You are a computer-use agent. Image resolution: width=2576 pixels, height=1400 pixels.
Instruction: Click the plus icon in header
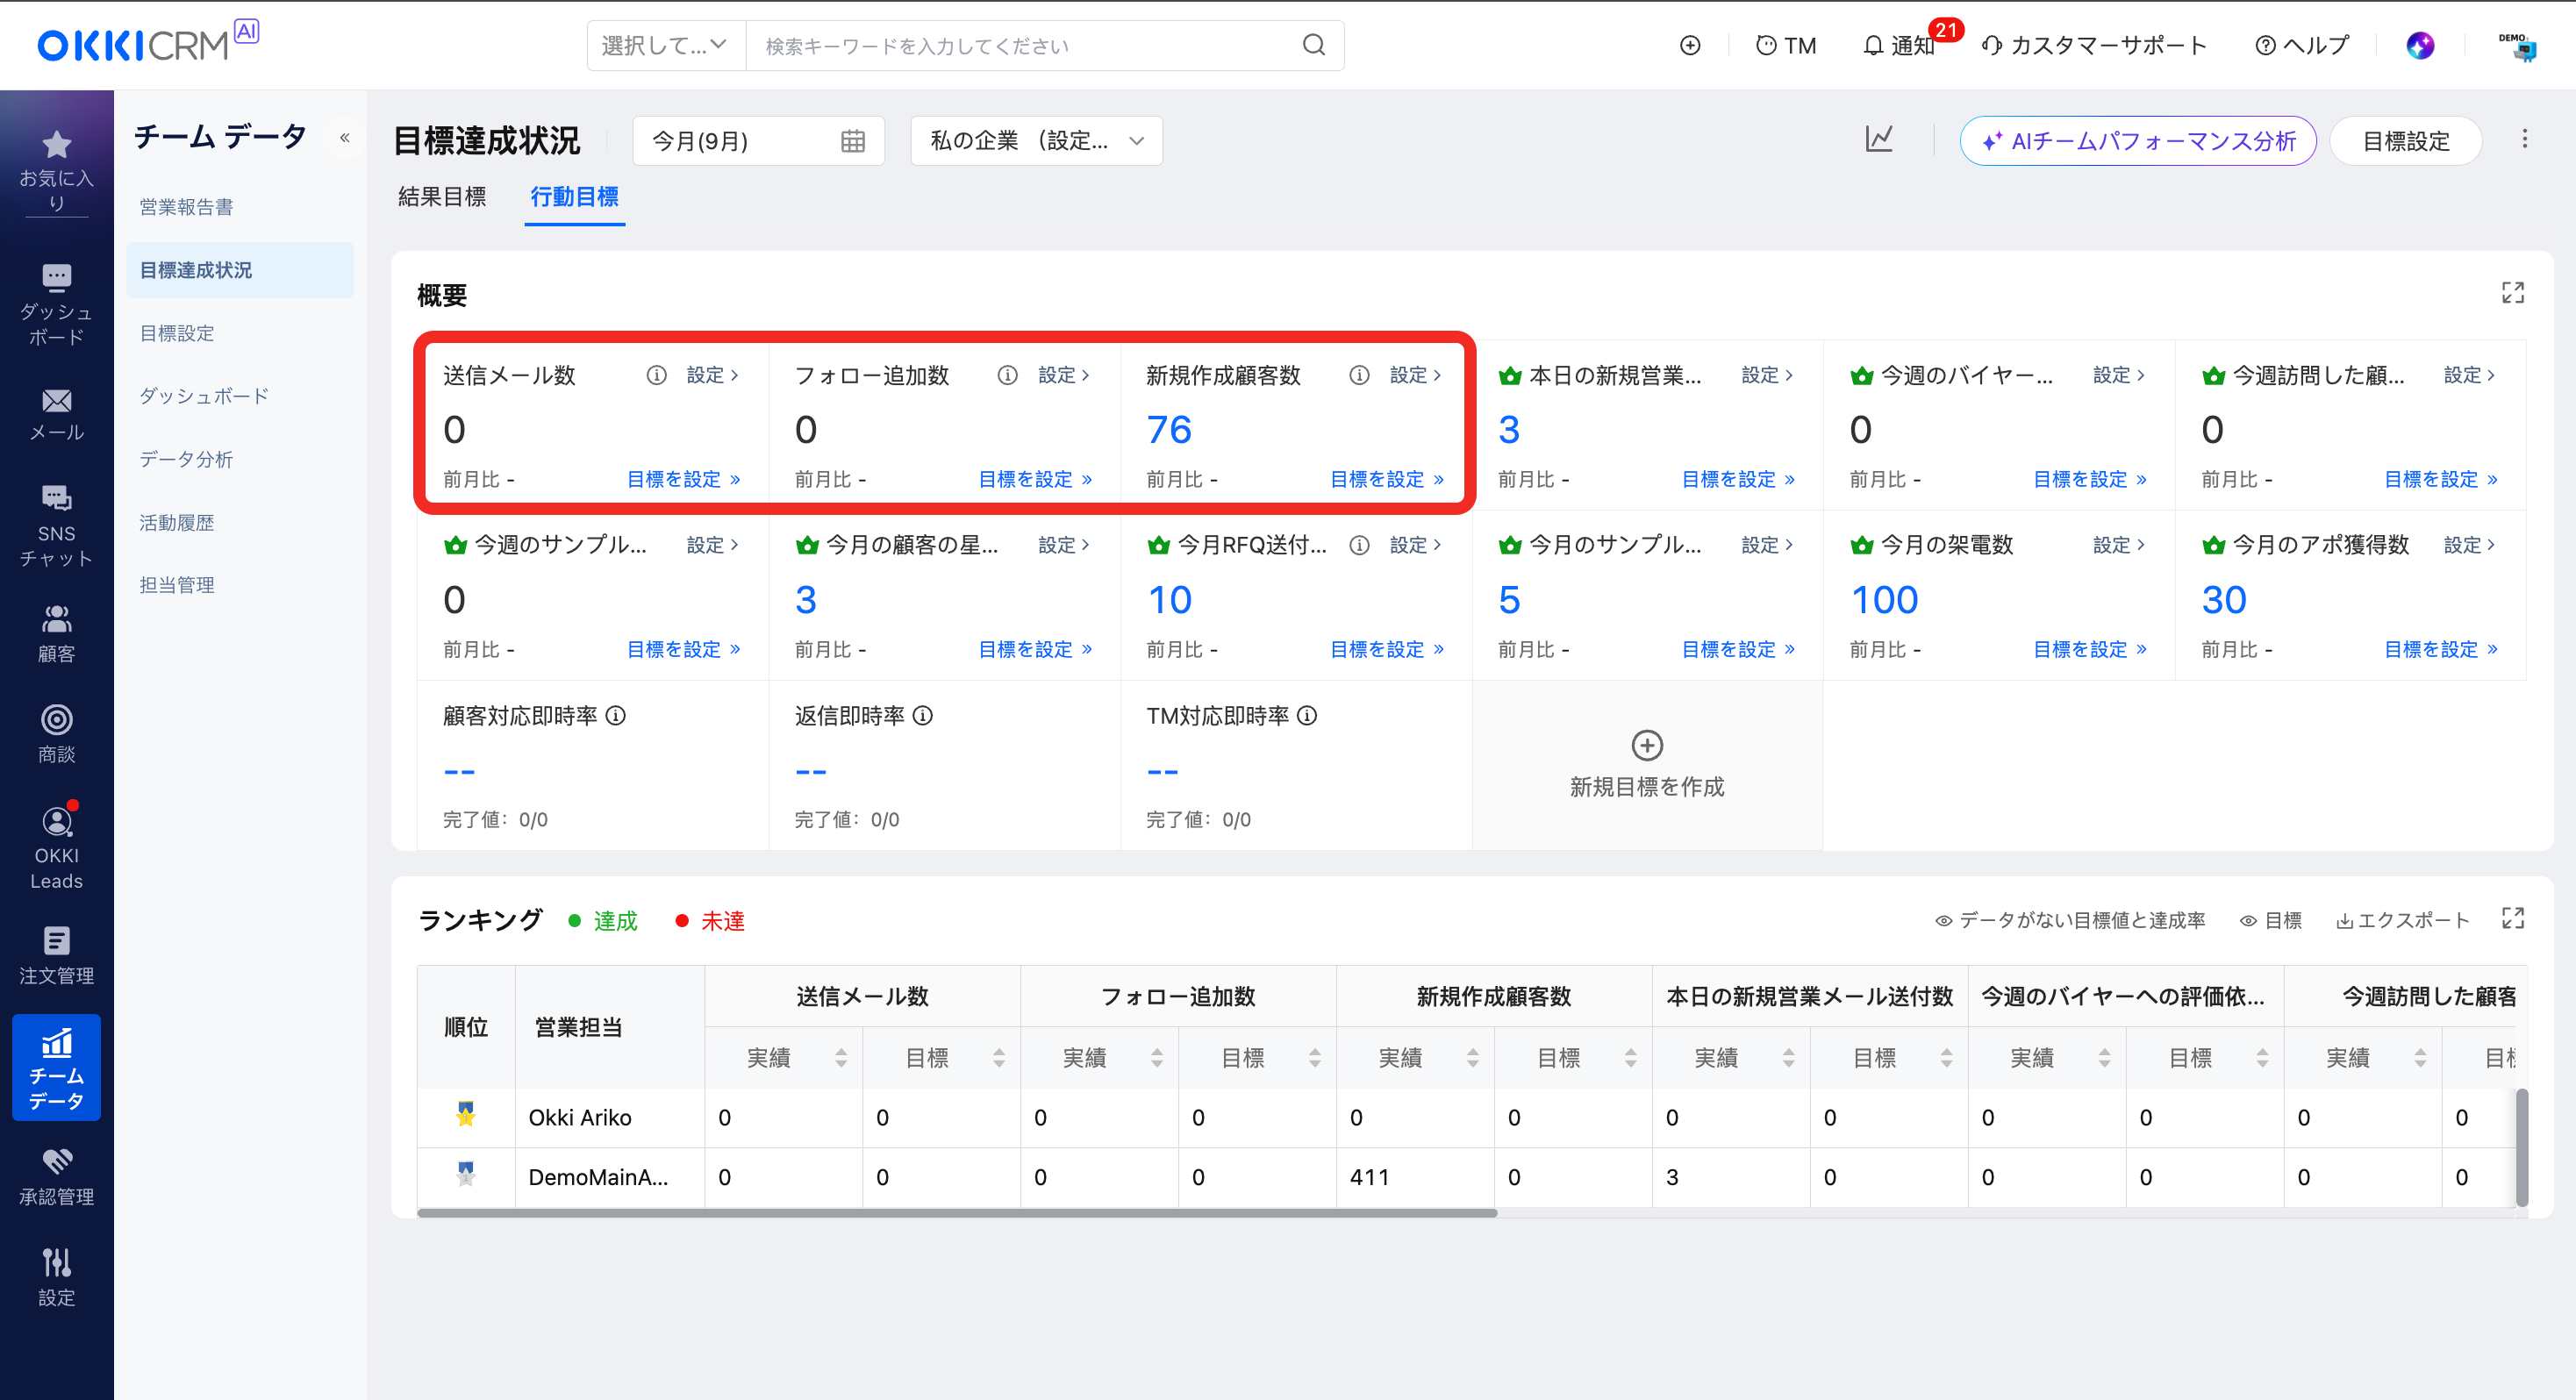[1689, 46]
